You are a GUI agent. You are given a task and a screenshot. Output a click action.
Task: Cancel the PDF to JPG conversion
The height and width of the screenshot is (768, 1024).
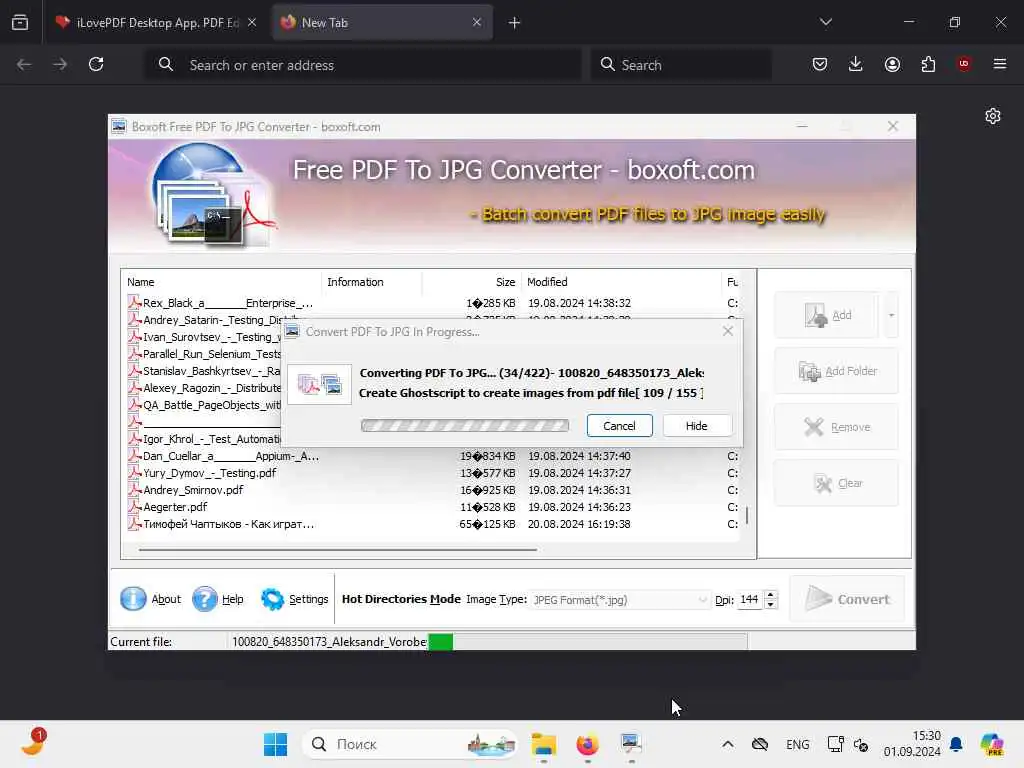coord(619,426)
